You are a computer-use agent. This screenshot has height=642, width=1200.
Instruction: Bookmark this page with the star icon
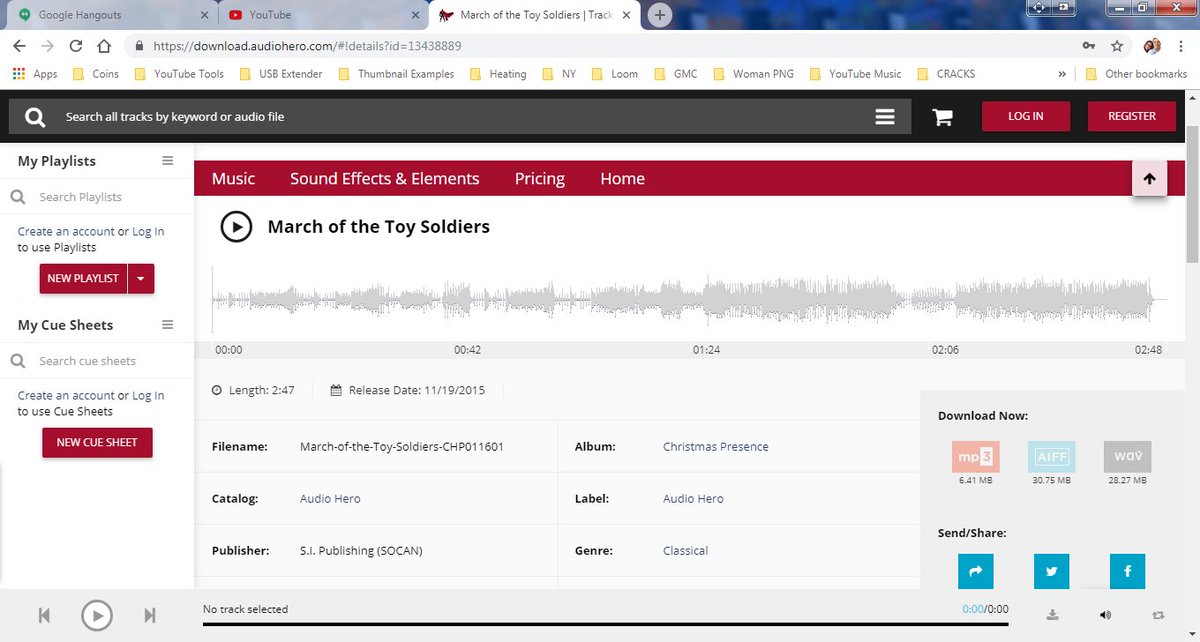click(x=1117, y=46)
